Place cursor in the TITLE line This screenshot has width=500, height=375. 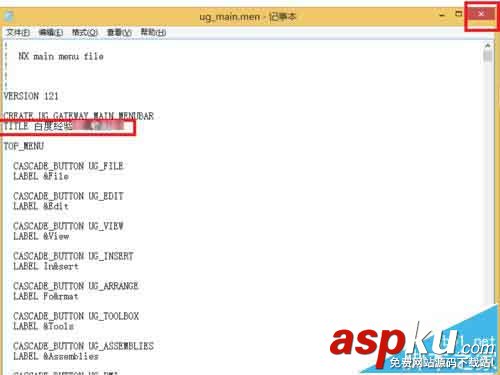coord(65,126)
